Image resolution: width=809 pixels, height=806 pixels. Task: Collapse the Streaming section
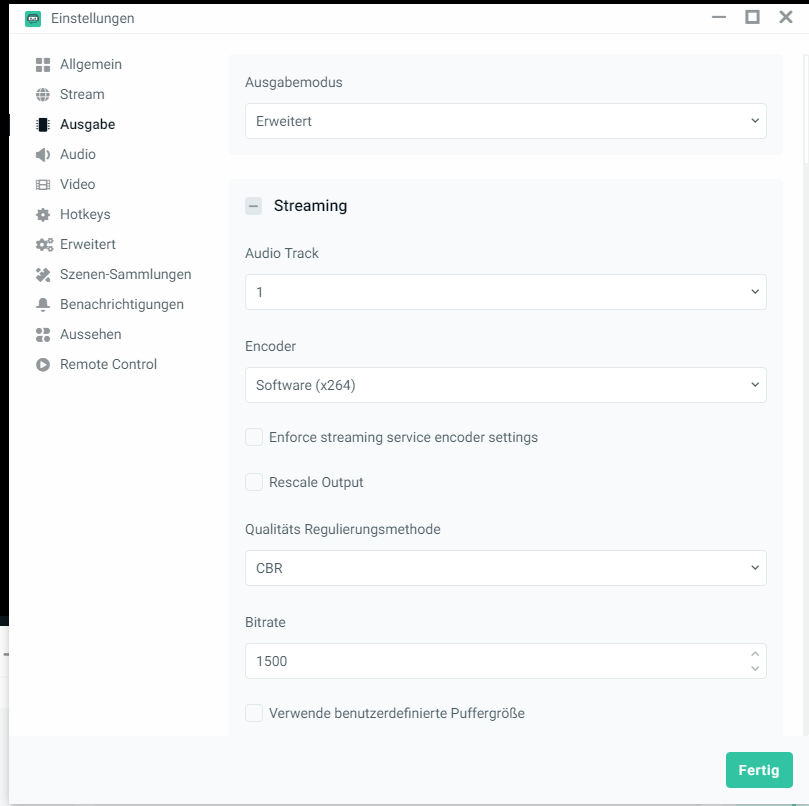[254, 206]
